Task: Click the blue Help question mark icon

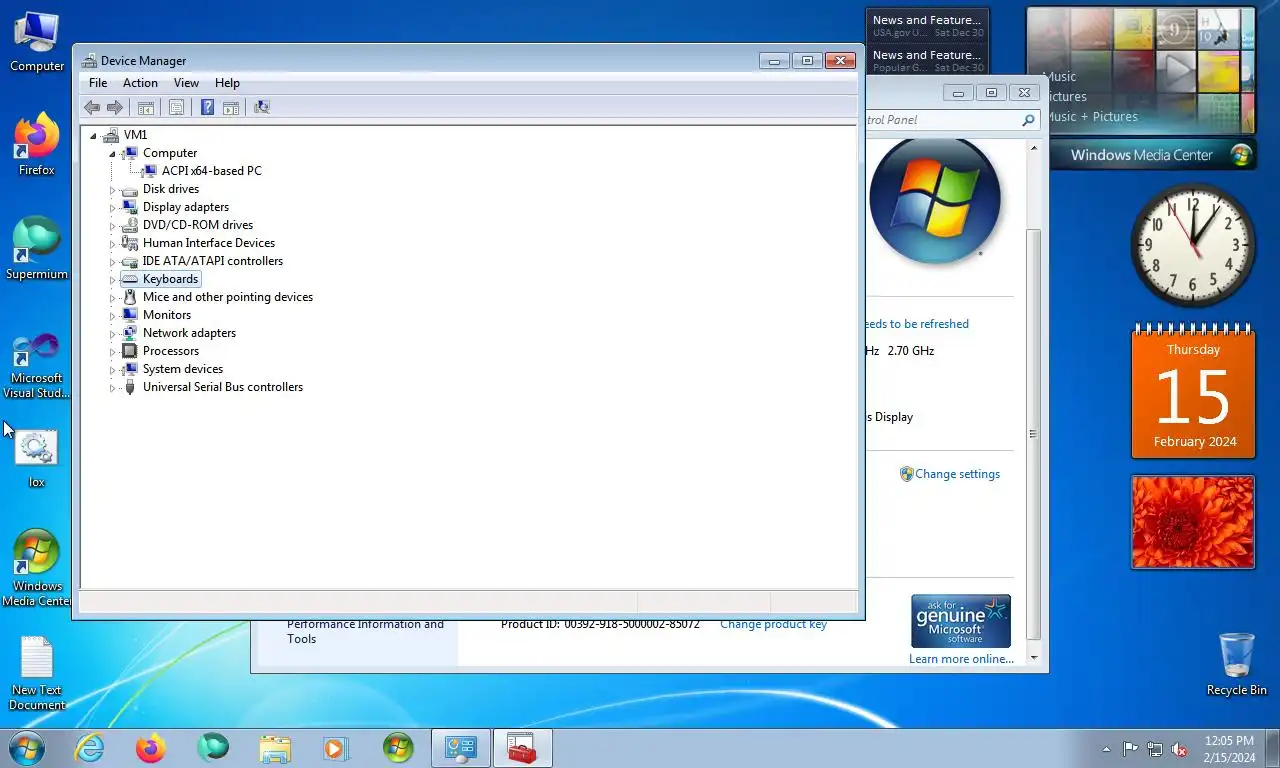Action: (x=207, y=107)
